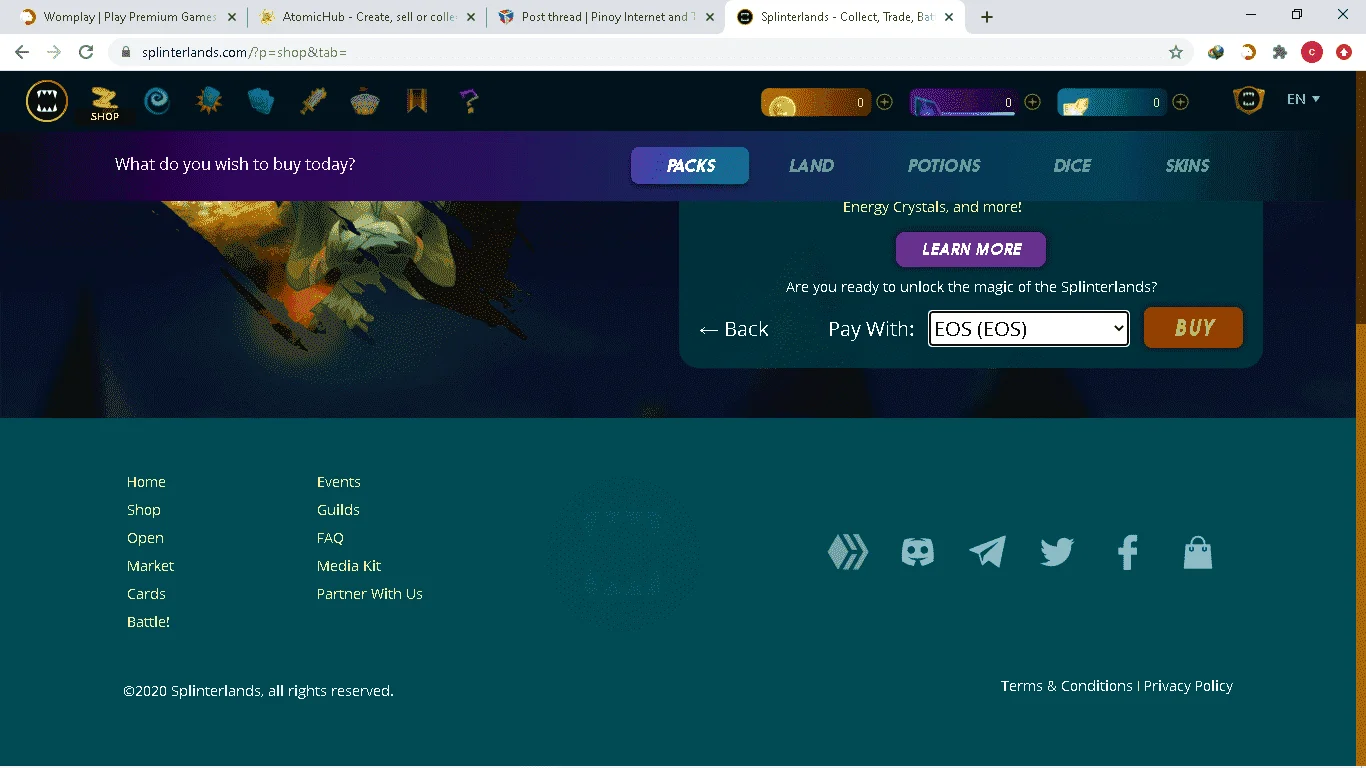Open the Shop footer link
Viewport: 1366px width, 768px height.
point(144,510)
